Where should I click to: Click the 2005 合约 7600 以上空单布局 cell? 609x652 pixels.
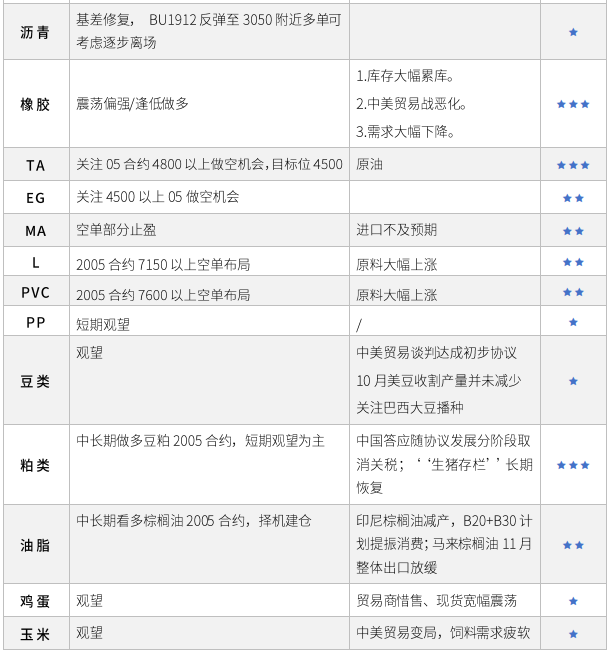pos(163,295)
